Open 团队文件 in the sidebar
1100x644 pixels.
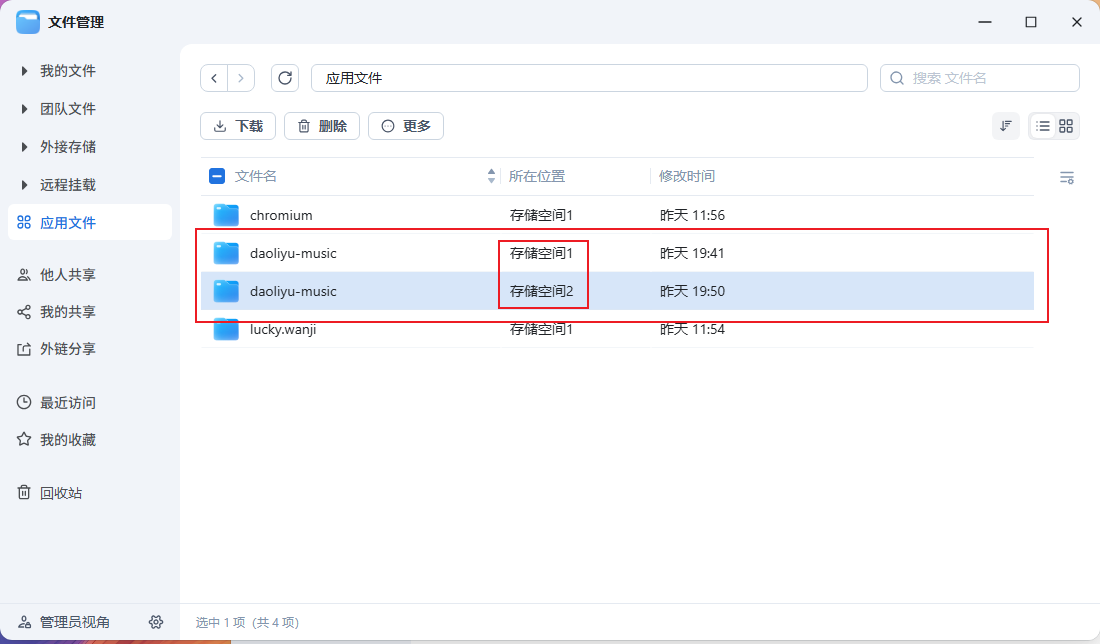[68, 109]
